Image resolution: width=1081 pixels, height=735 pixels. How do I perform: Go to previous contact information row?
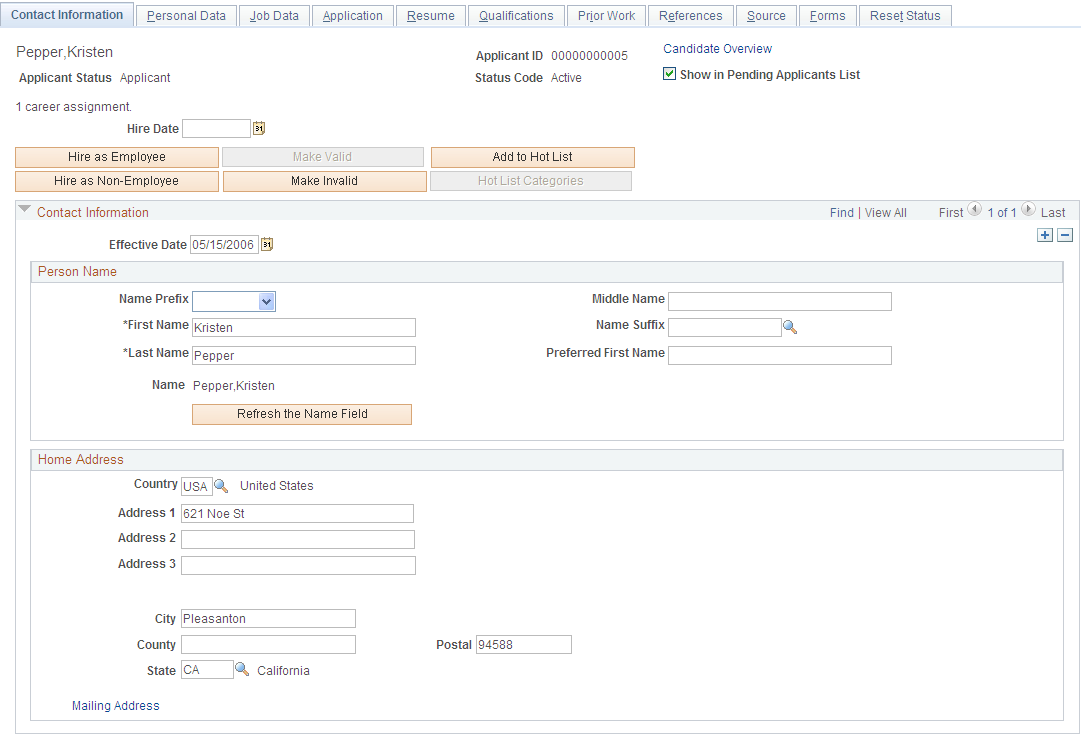pos(974,209)
